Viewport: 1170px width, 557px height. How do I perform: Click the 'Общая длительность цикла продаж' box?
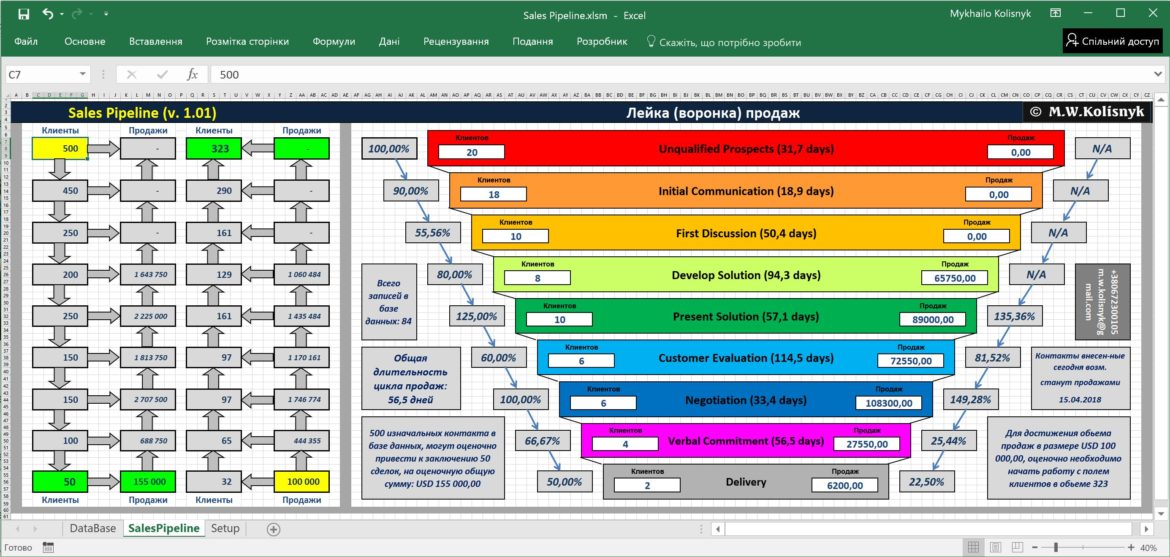pyautogui.click(x=410, y=379)
